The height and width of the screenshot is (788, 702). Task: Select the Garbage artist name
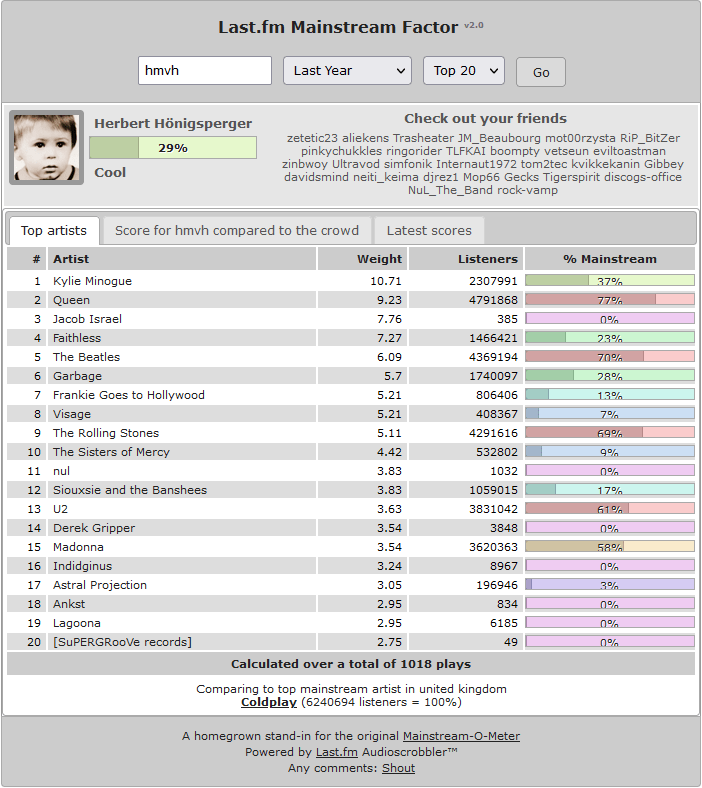[x=77, y=376]
